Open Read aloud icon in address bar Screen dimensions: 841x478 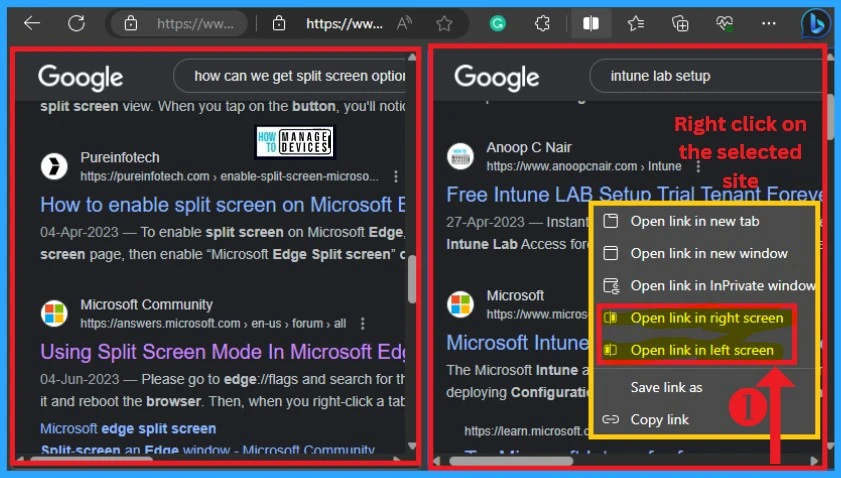pyautogui.click(x=404, y=23)
